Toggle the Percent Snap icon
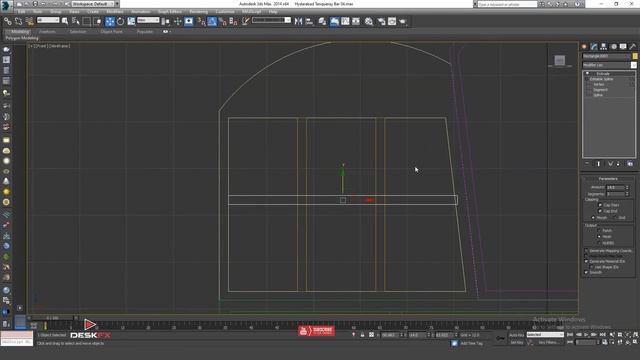 coord(223,21)
